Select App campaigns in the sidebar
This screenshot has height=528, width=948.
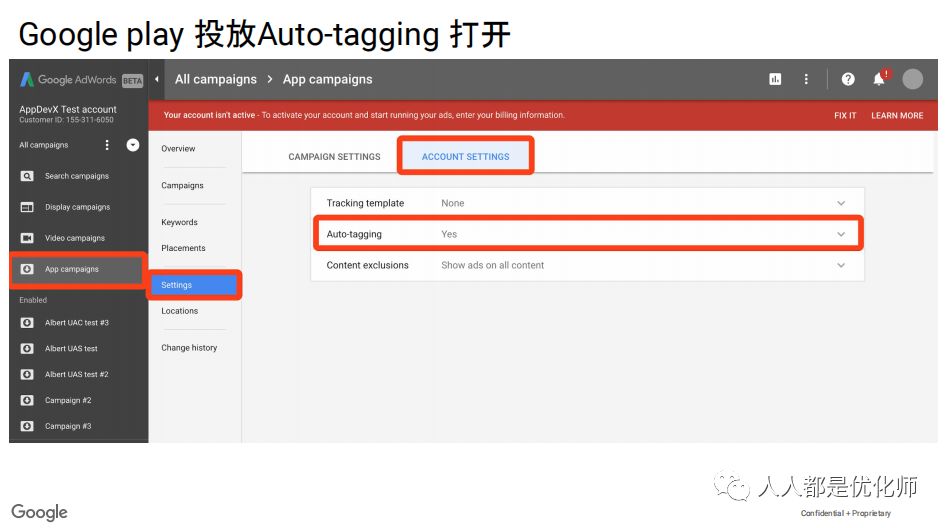click(x=71, y=269)
